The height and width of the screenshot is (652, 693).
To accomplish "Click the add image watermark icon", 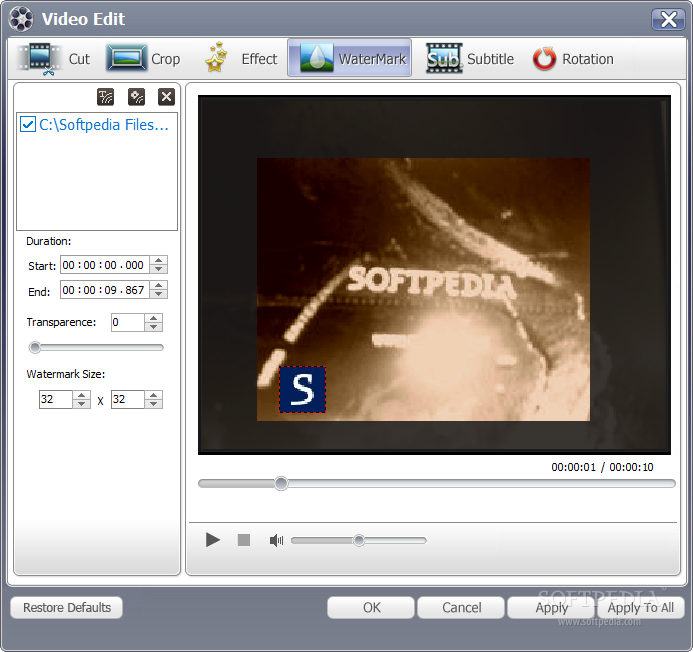I will click(136, 97).
